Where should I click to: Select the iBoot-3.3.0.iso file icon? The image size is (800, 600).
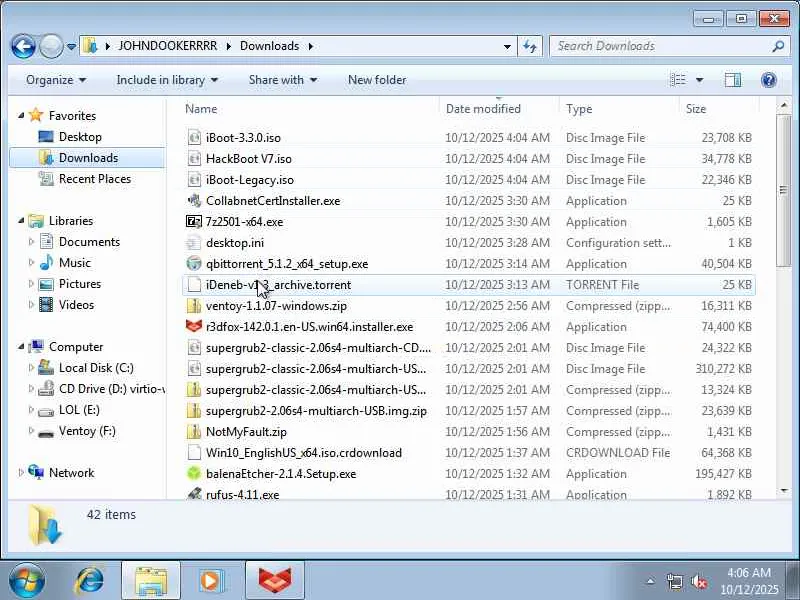[194, 138]
